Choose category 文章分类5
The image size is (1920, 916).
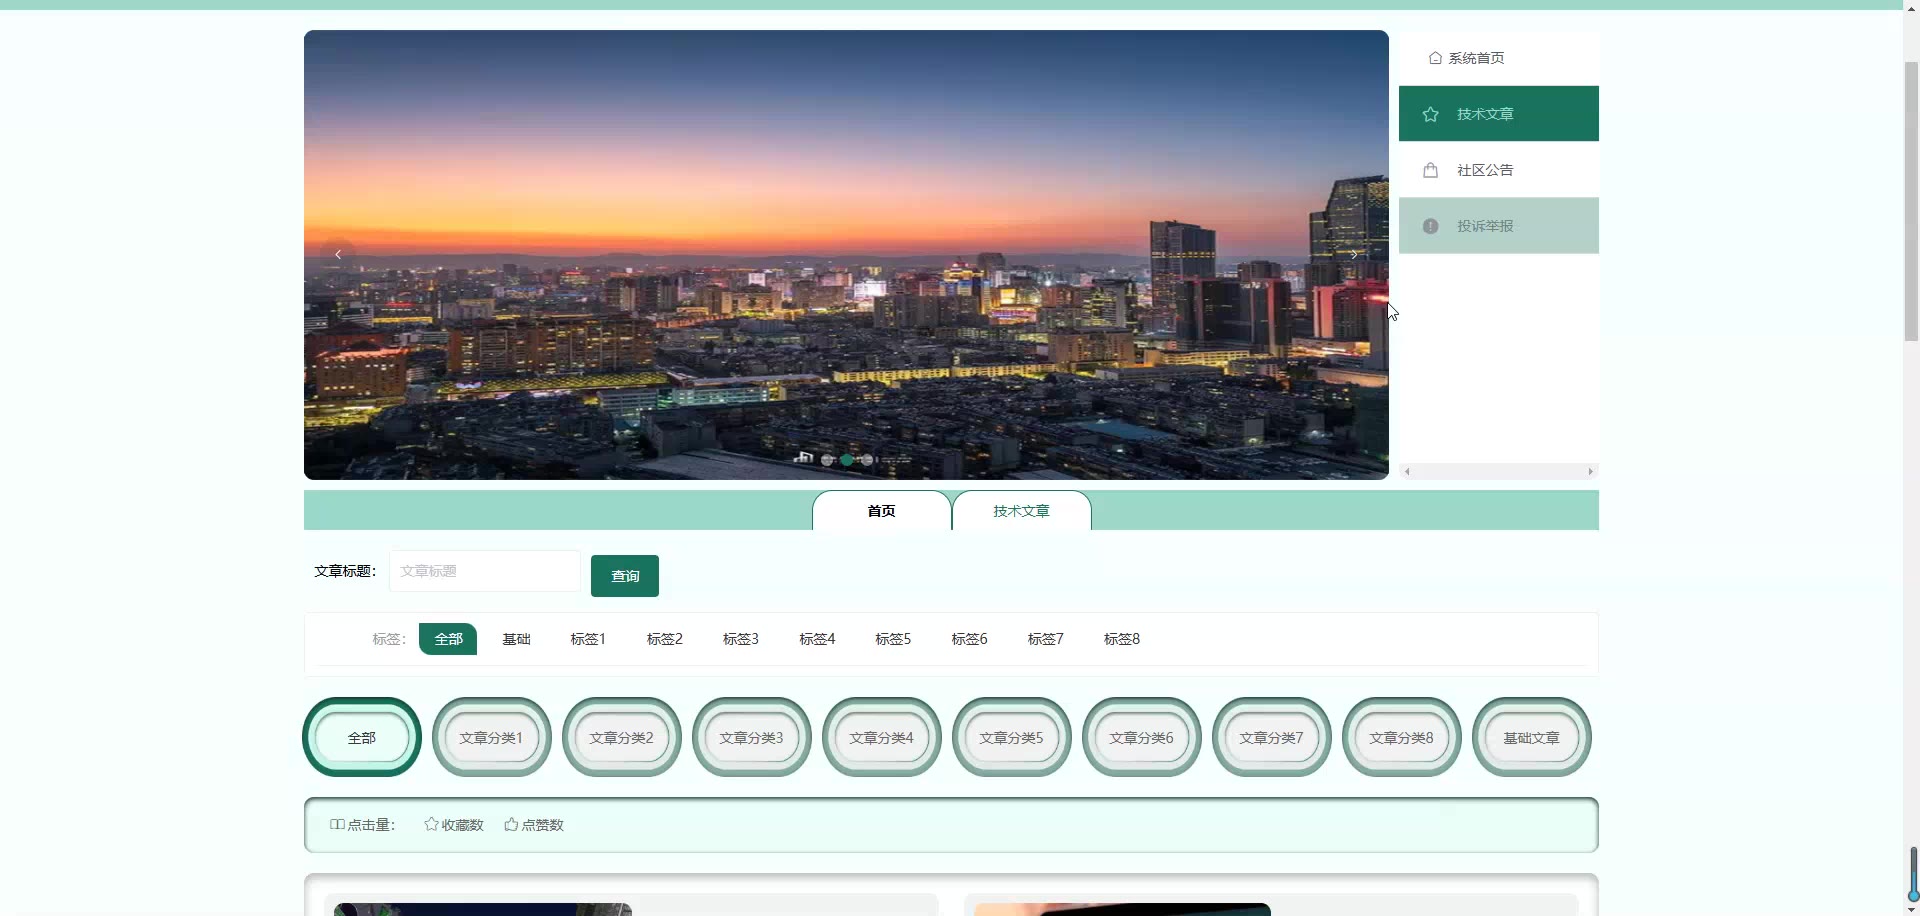1012,737
